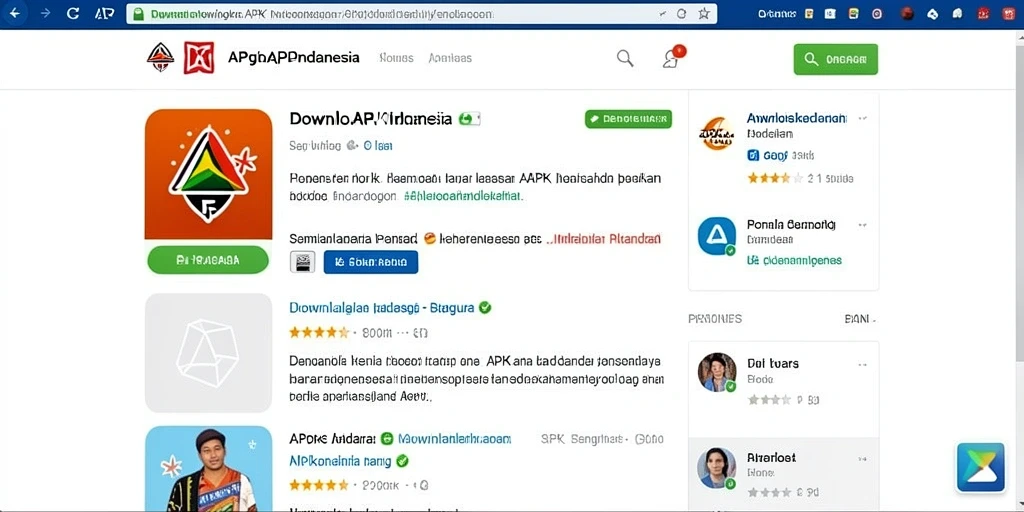Open the 'Aomlaas' navigation item
Screen dimensions: 1024x512
pos(450,57)
